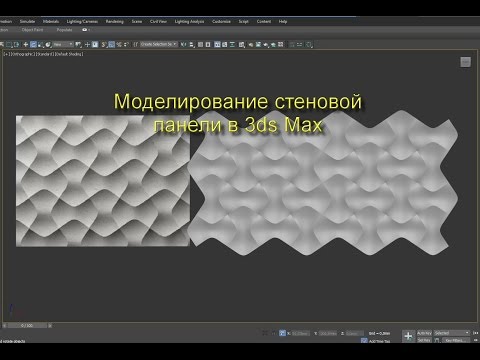
Task: Activate the highlighted Select and Rotate tool
Action: (33, 44)
